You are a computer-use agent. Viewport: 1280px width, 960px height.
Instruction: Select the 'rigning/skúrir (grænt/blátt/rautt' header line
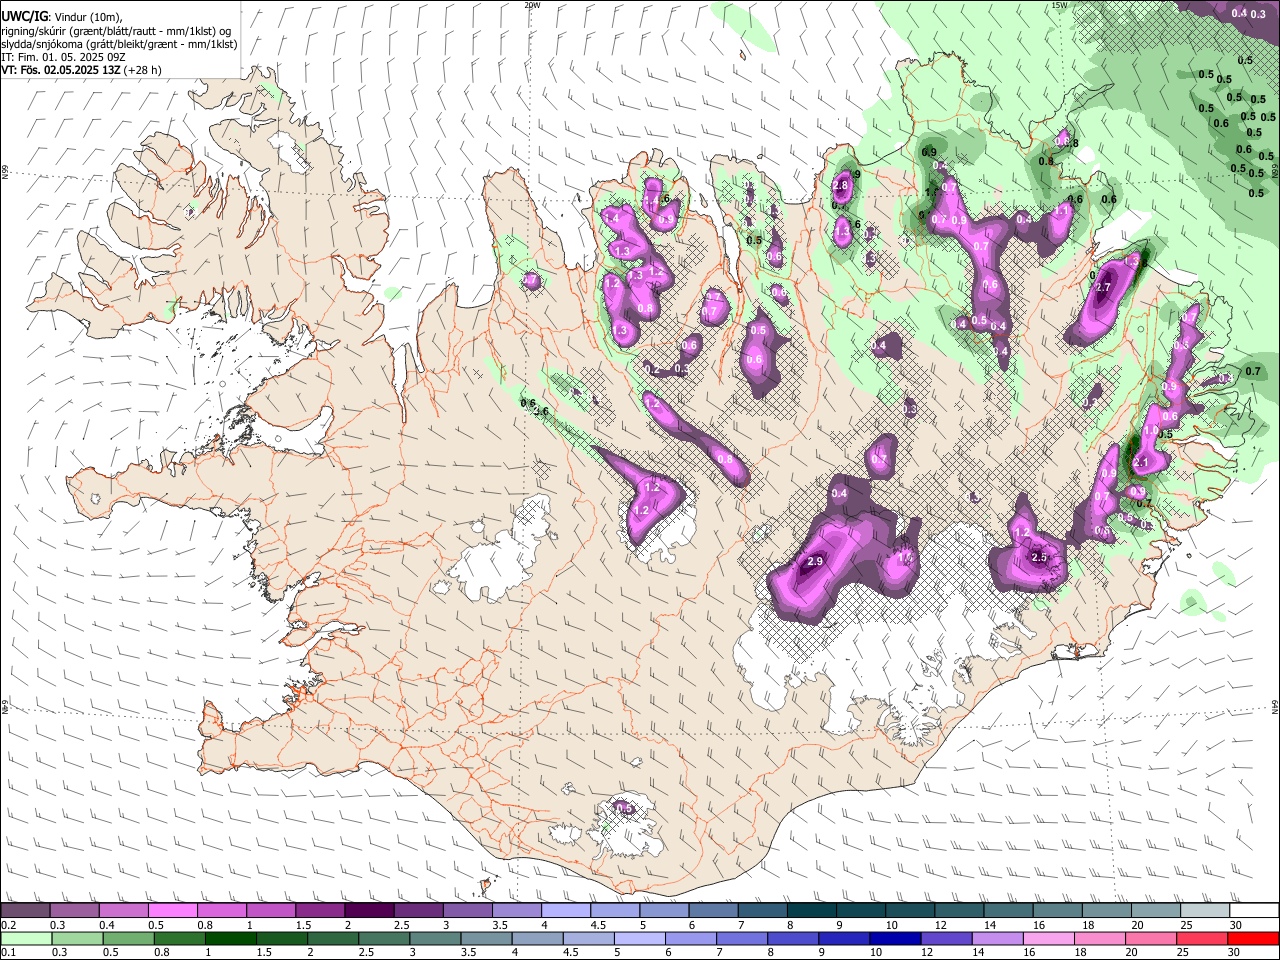click(x=116, y=31)
